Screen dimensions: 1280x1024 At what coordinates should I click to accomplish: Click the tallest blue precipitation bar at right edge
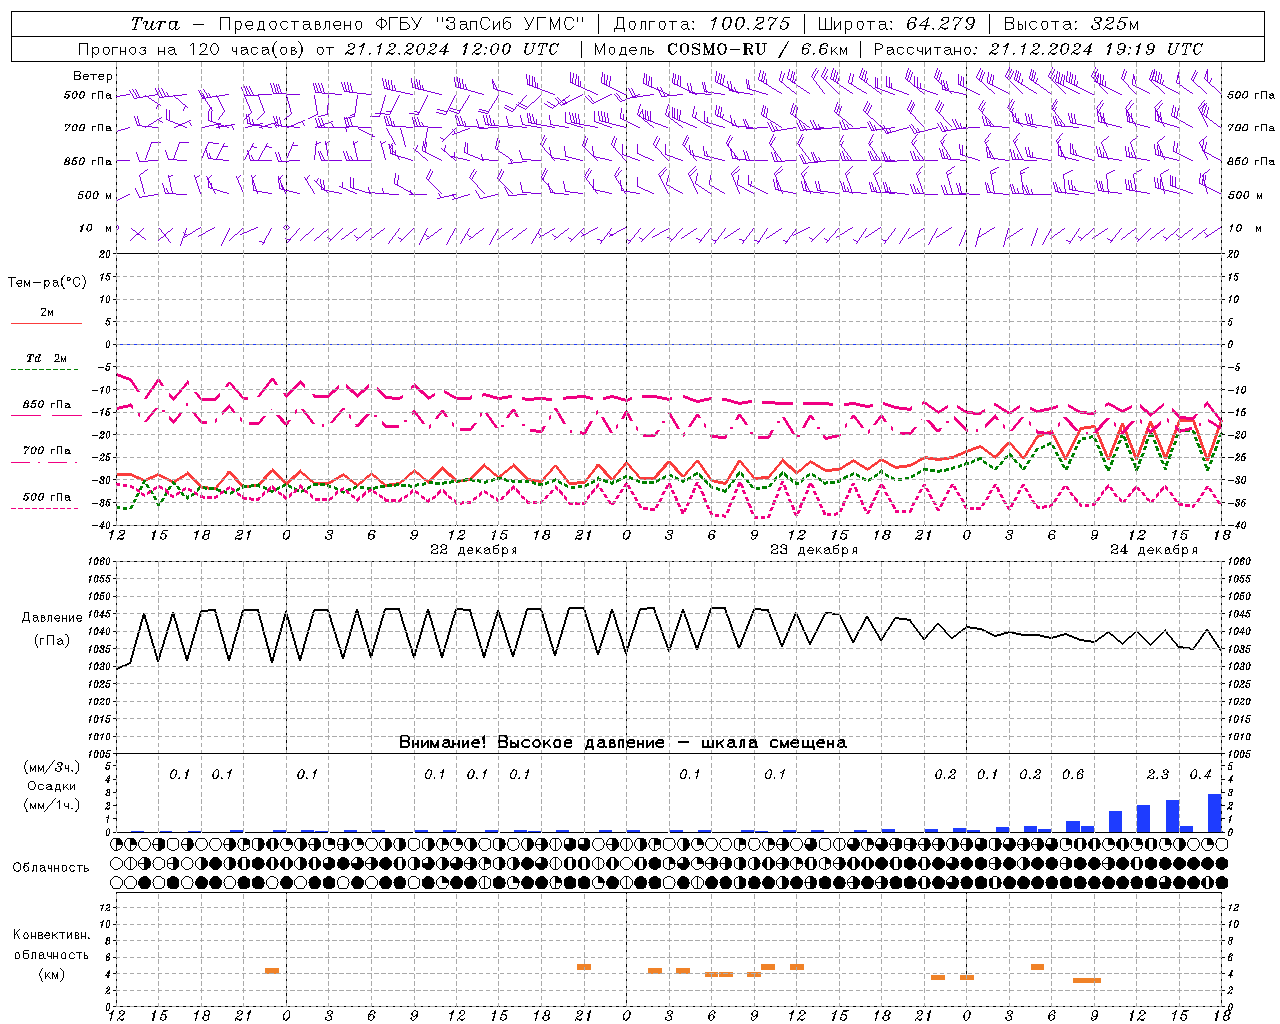[x=1214, y=812]
